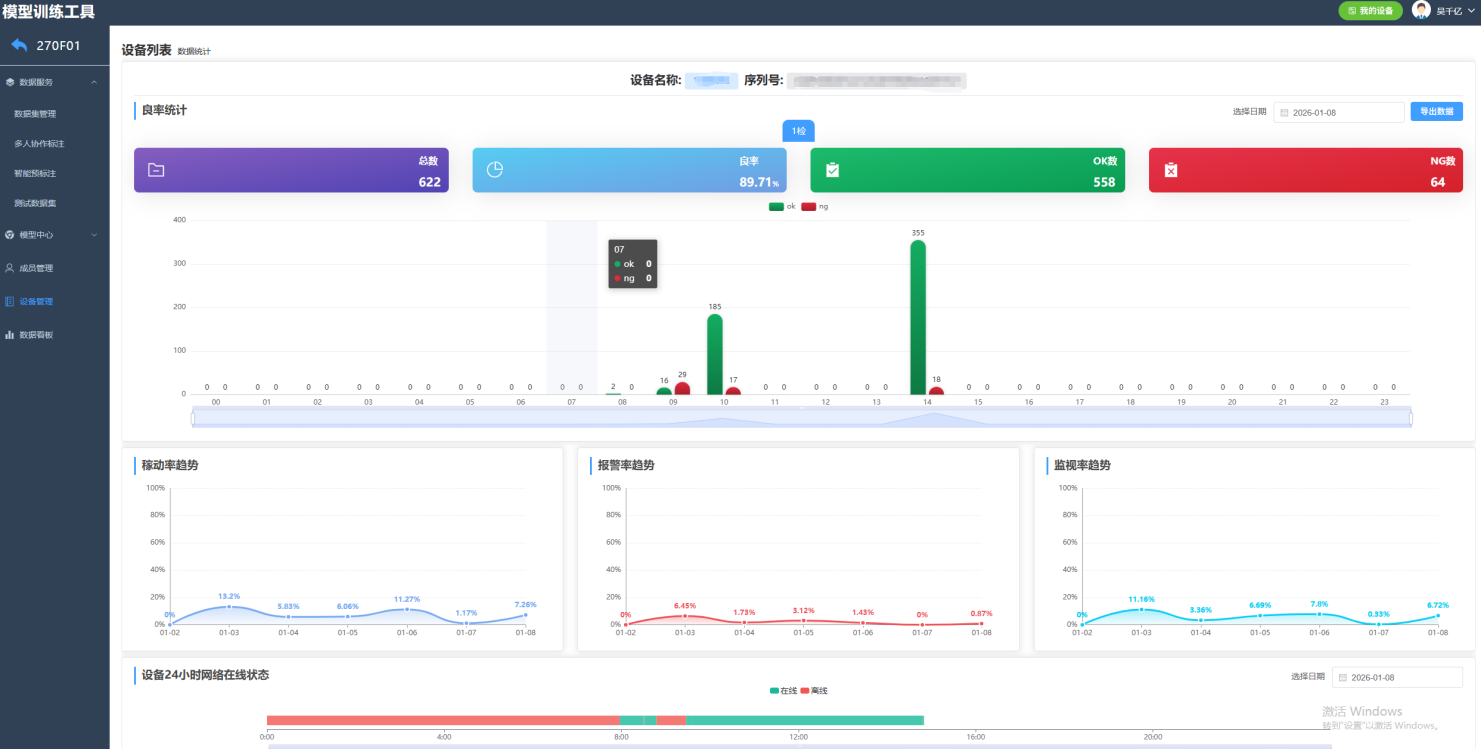Click the back arrow beside 270F01
The width and height of the screenshot is (1481, 749).
(x=19, y=45)
